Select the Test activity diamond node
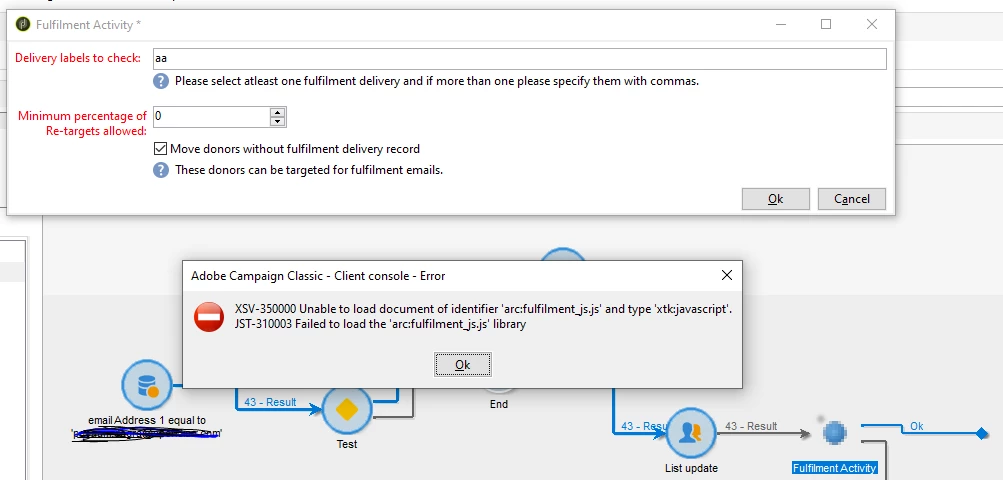 click(346, 410)
